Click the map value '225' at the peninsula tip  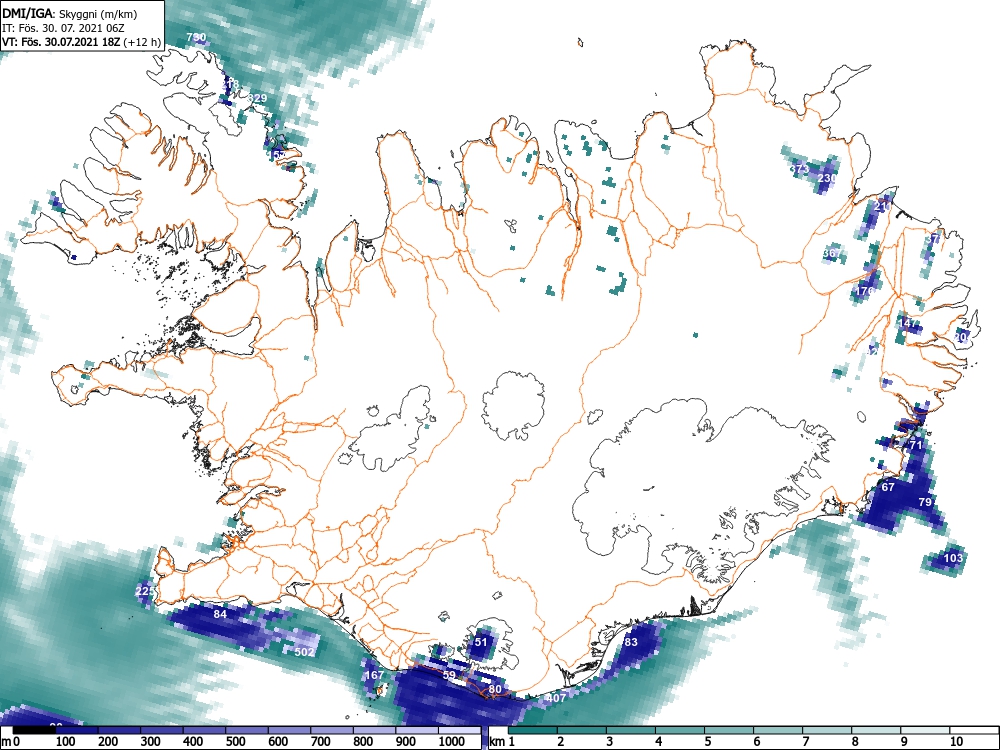click(x=145, y=591)
